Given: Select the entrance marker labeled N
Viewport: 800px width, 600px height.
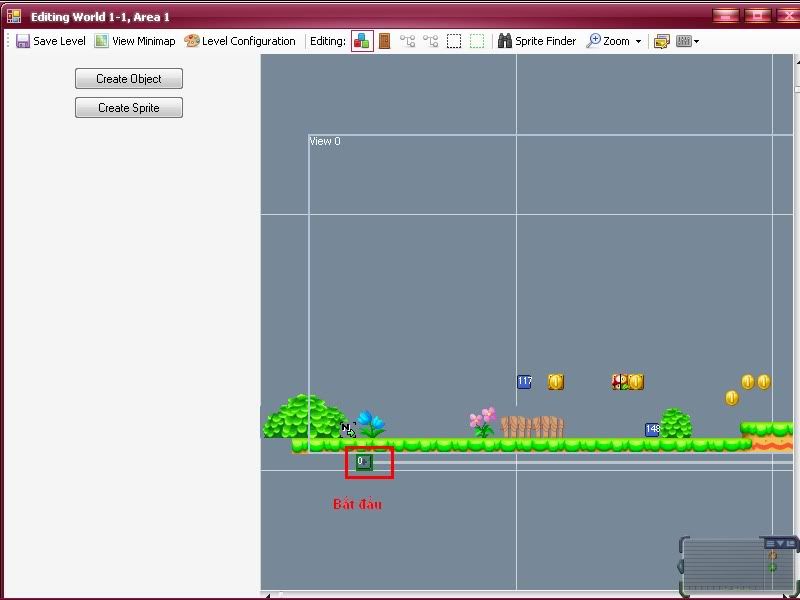Looking at the screenshot, I should (x=347, y=430).
